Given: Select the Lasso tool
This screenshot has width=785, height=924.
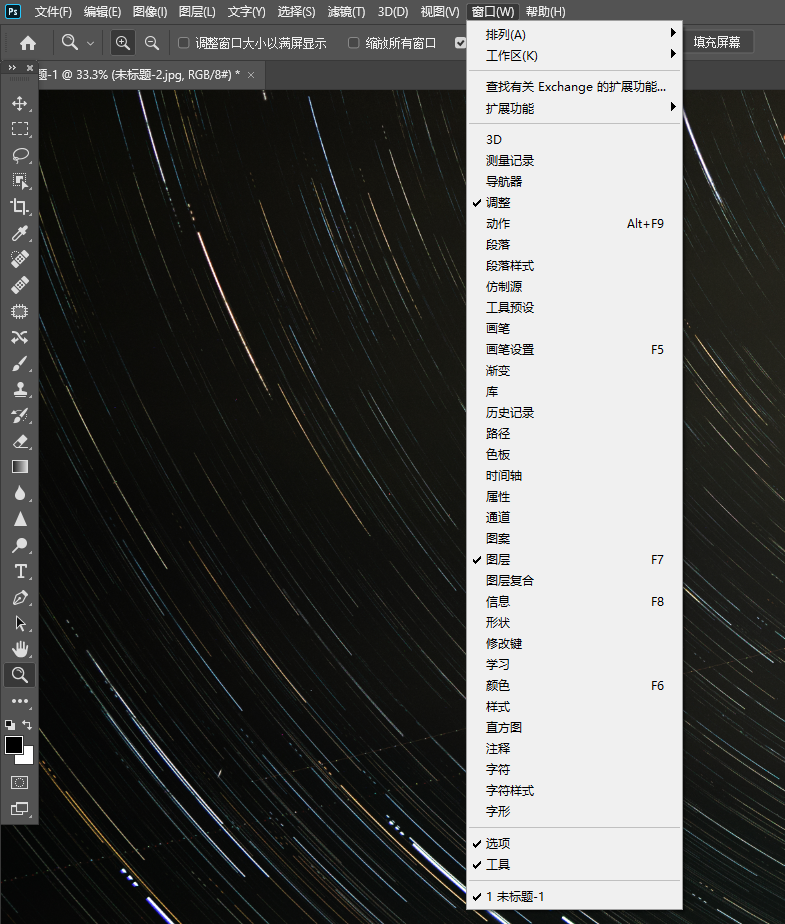Looking at the screenshot, I should click(19, 155).
